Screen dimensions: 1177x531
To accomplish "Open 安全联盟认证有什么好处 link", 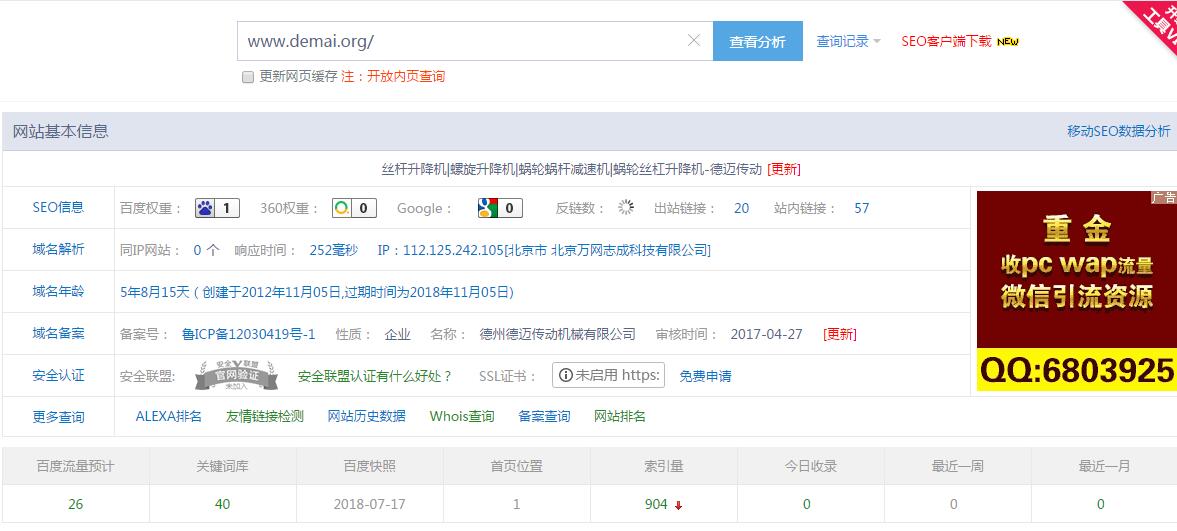I will 375,376.
